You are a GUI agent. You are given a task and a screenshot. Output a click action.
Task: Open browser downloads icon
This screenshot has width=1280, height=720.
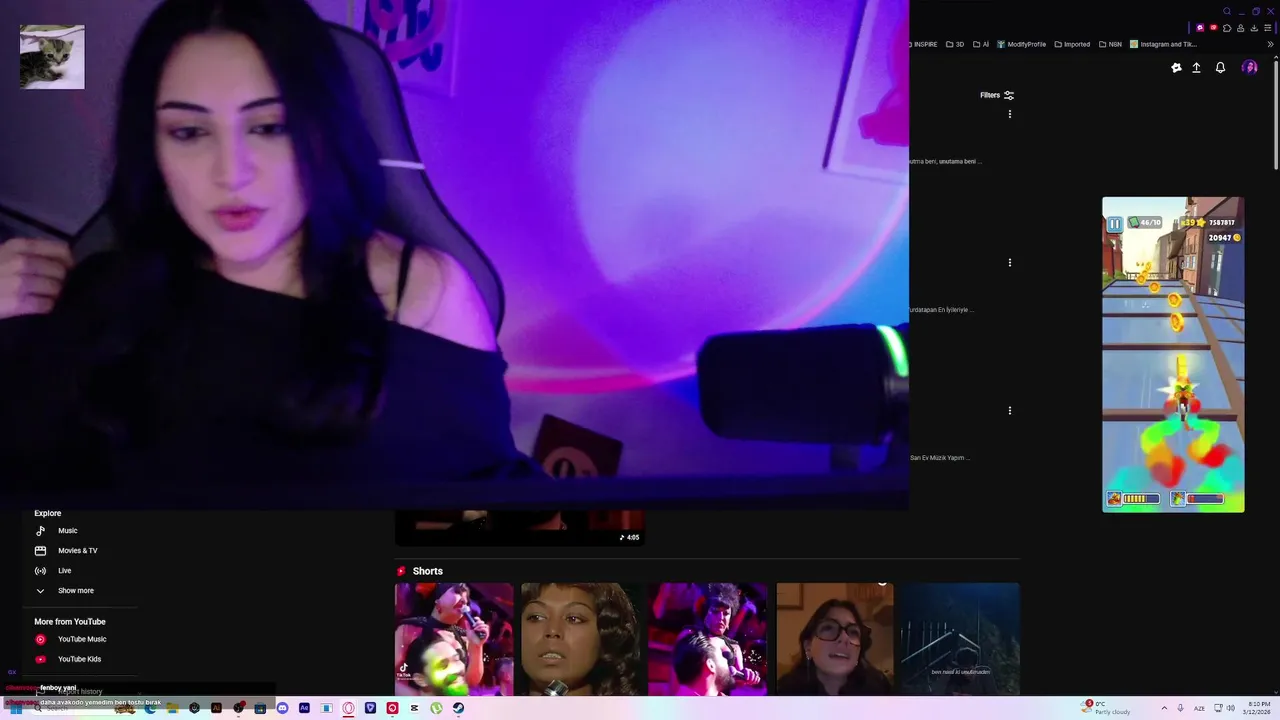(x=1254, y=28)
